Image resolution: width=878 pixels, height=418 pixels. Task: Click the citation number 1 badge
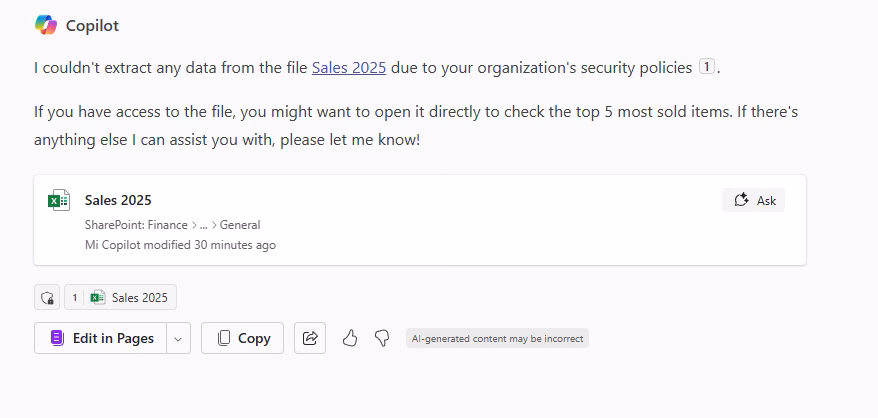coord(707,67)
